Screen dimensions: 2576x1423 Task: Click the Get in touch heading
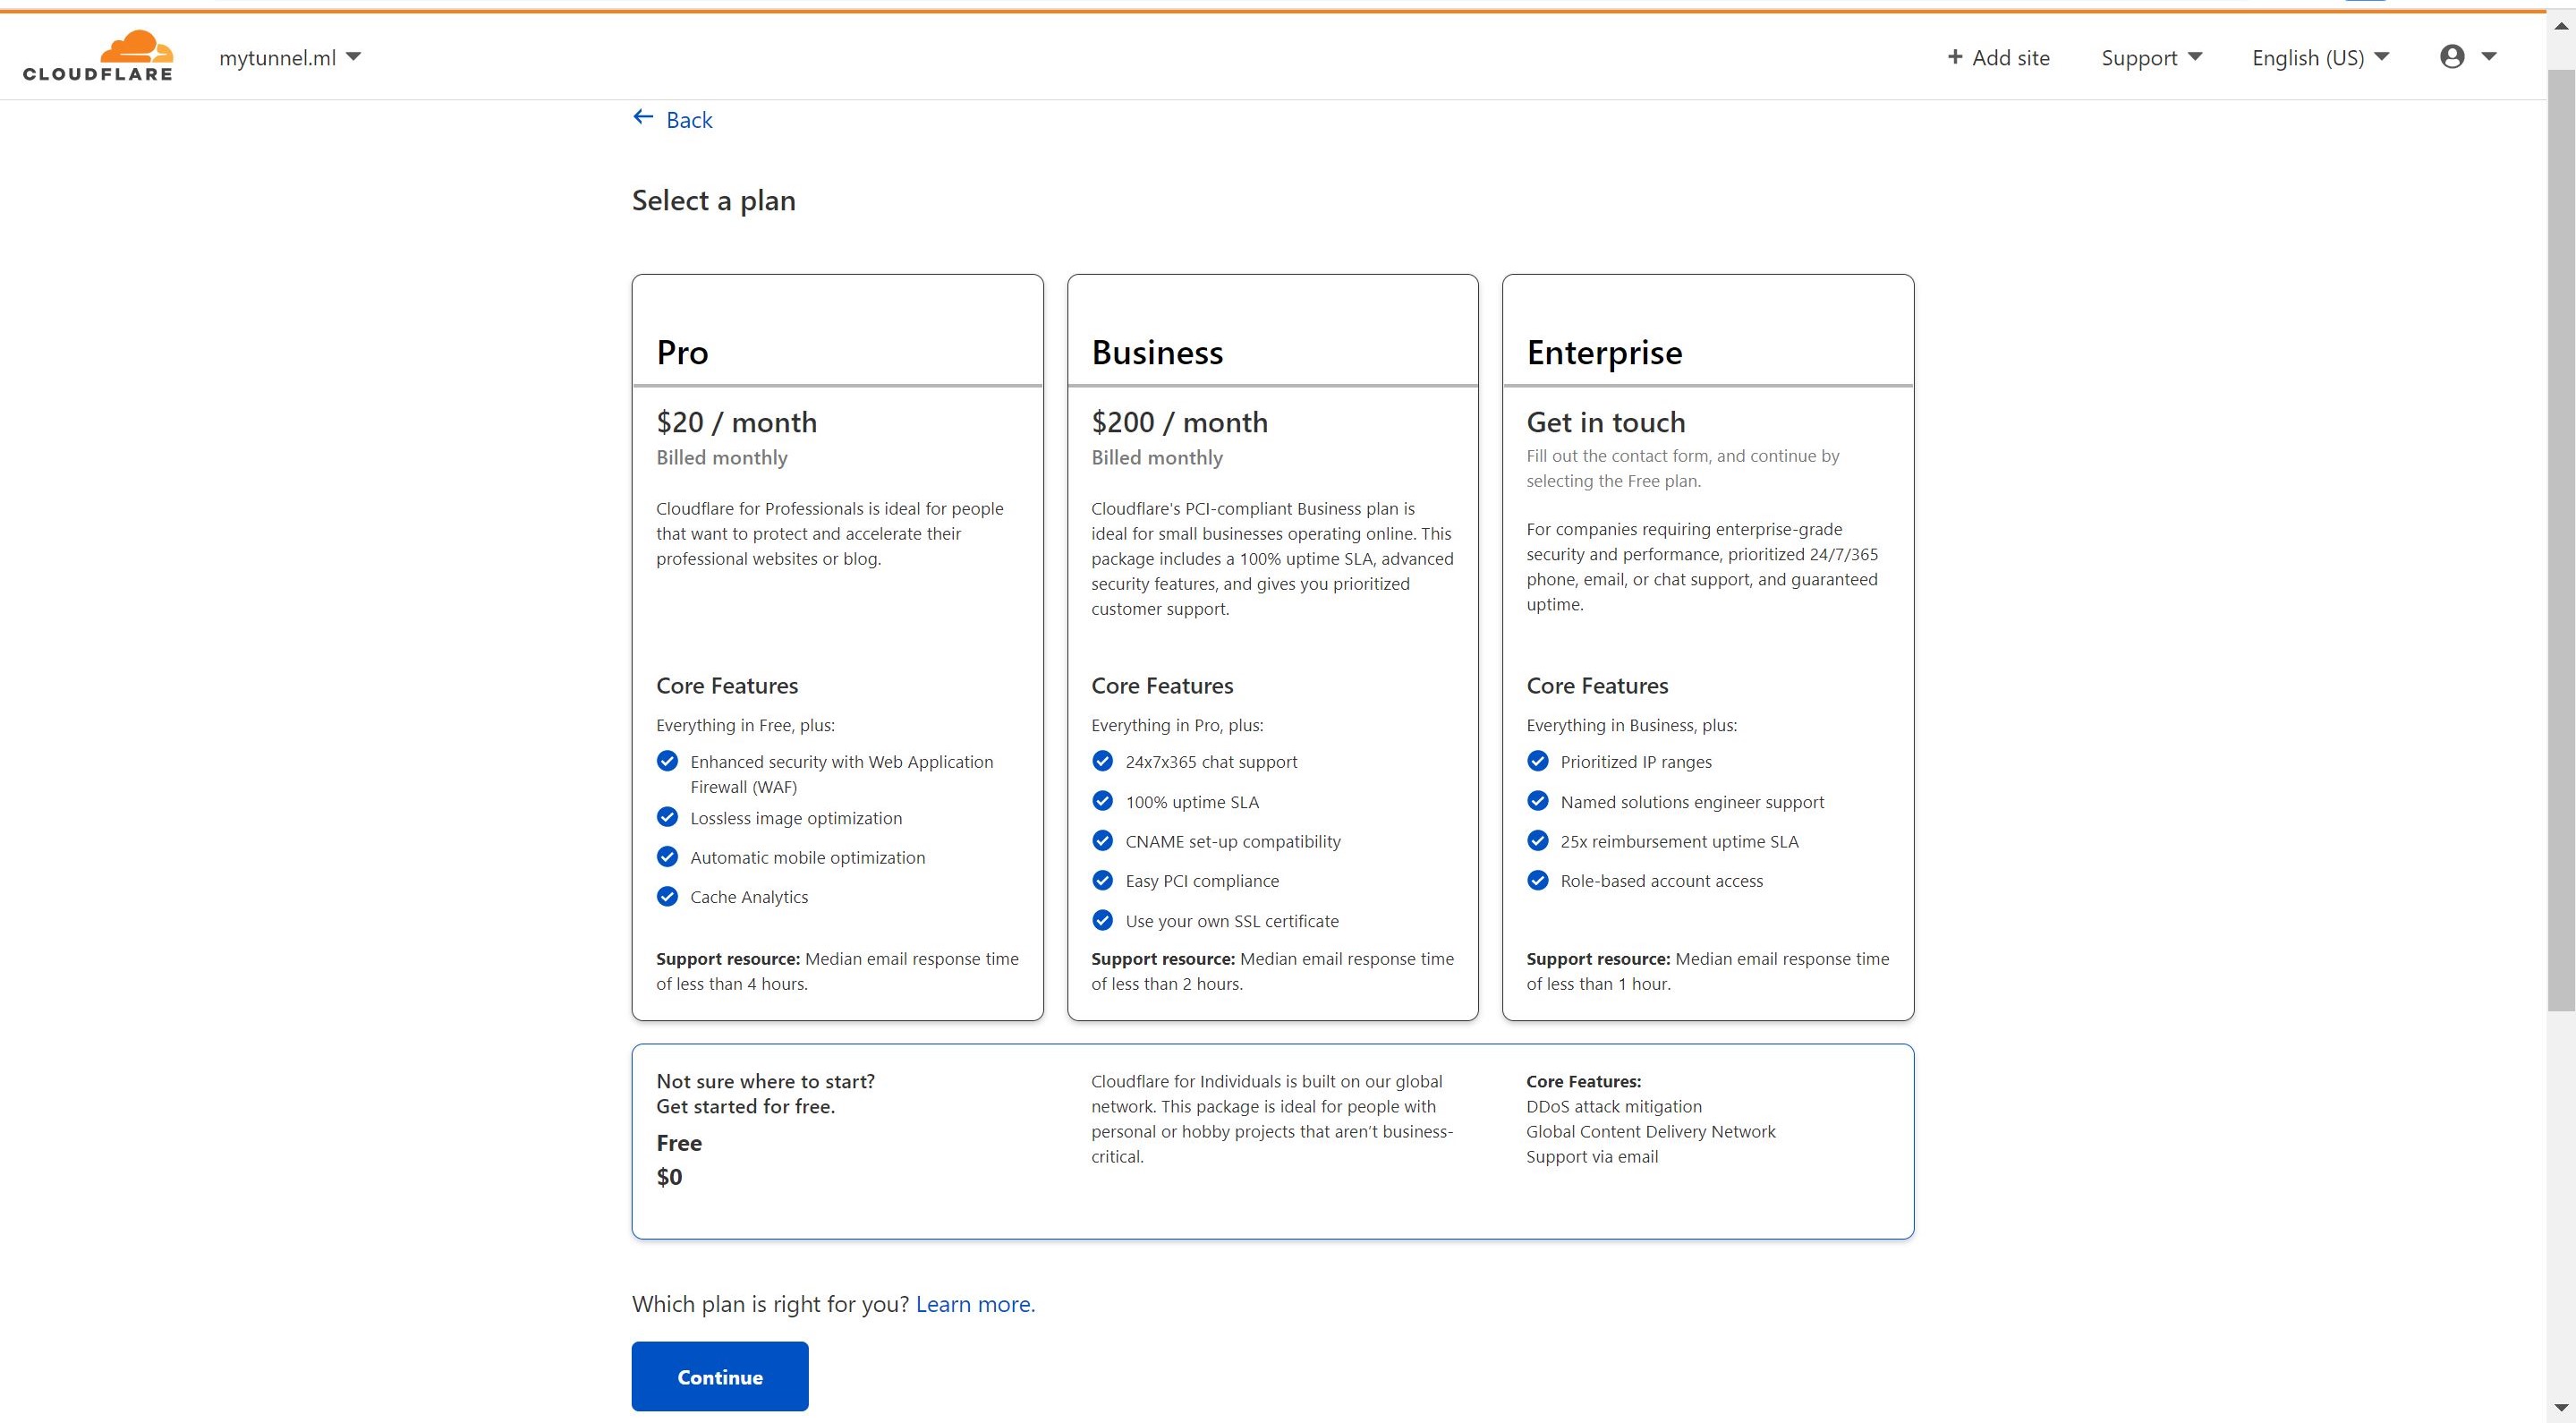coord(1605,422)
